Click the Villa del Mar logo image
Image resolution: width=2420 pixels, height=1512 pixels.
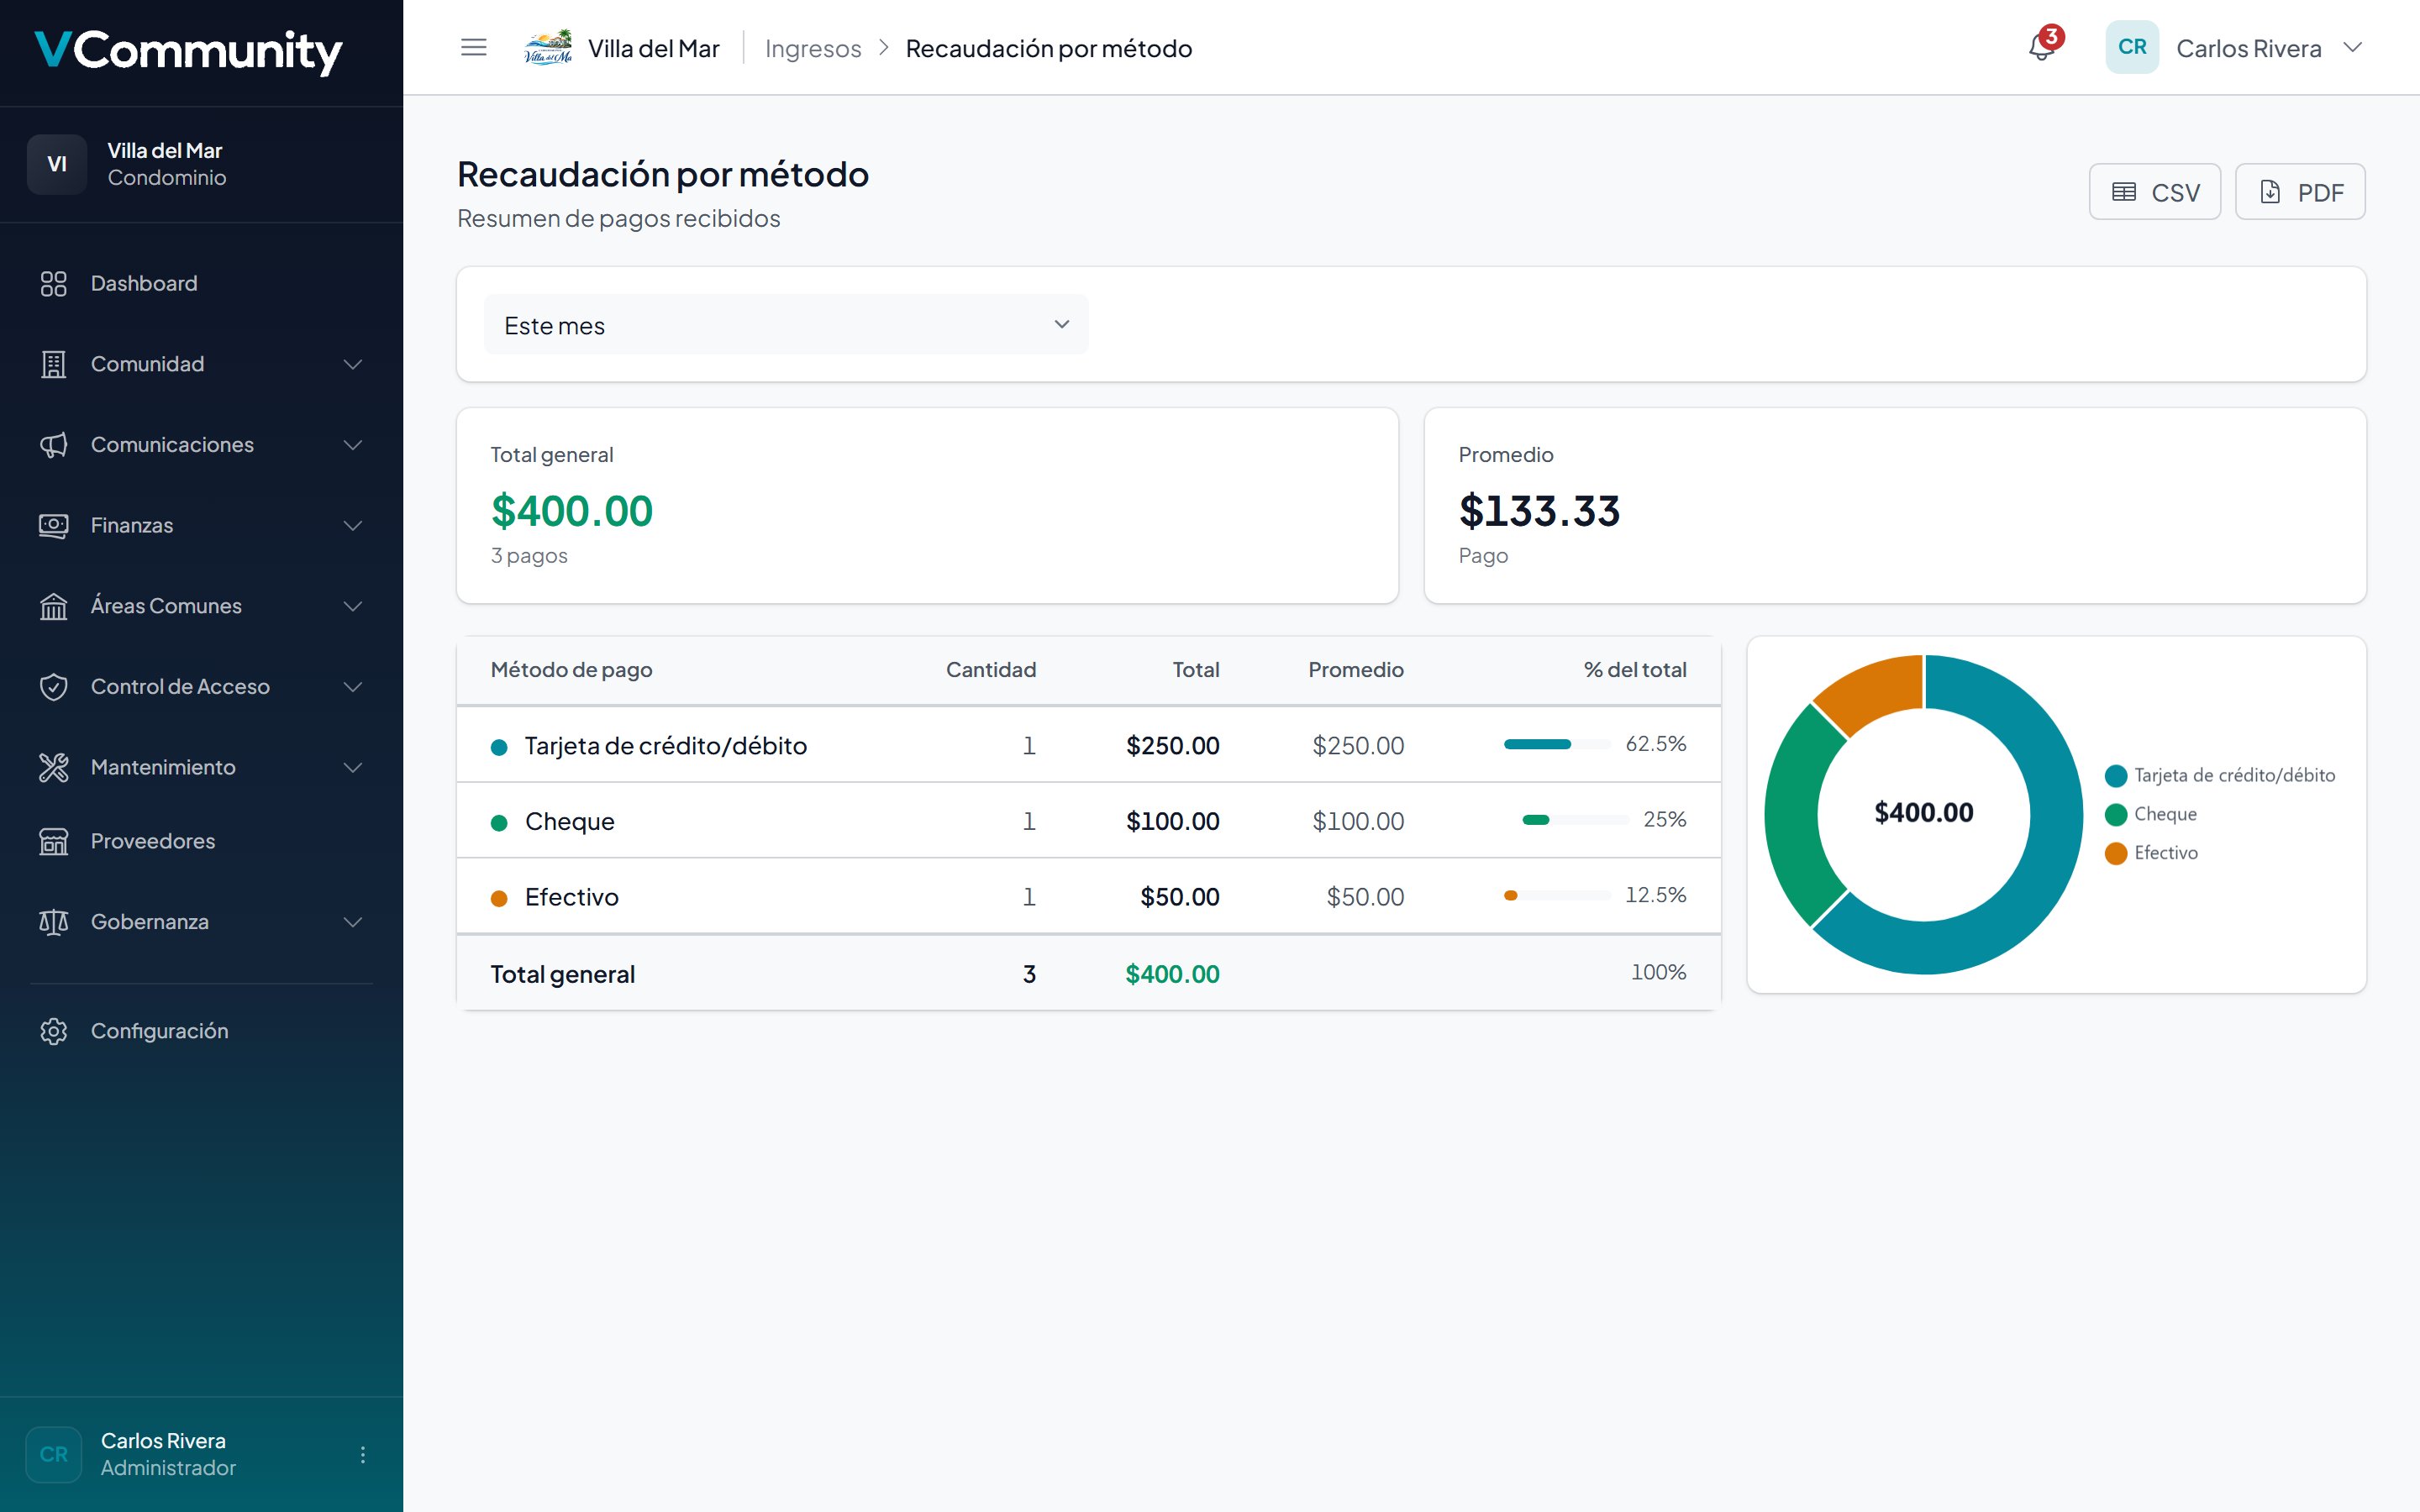coord(548,47)
